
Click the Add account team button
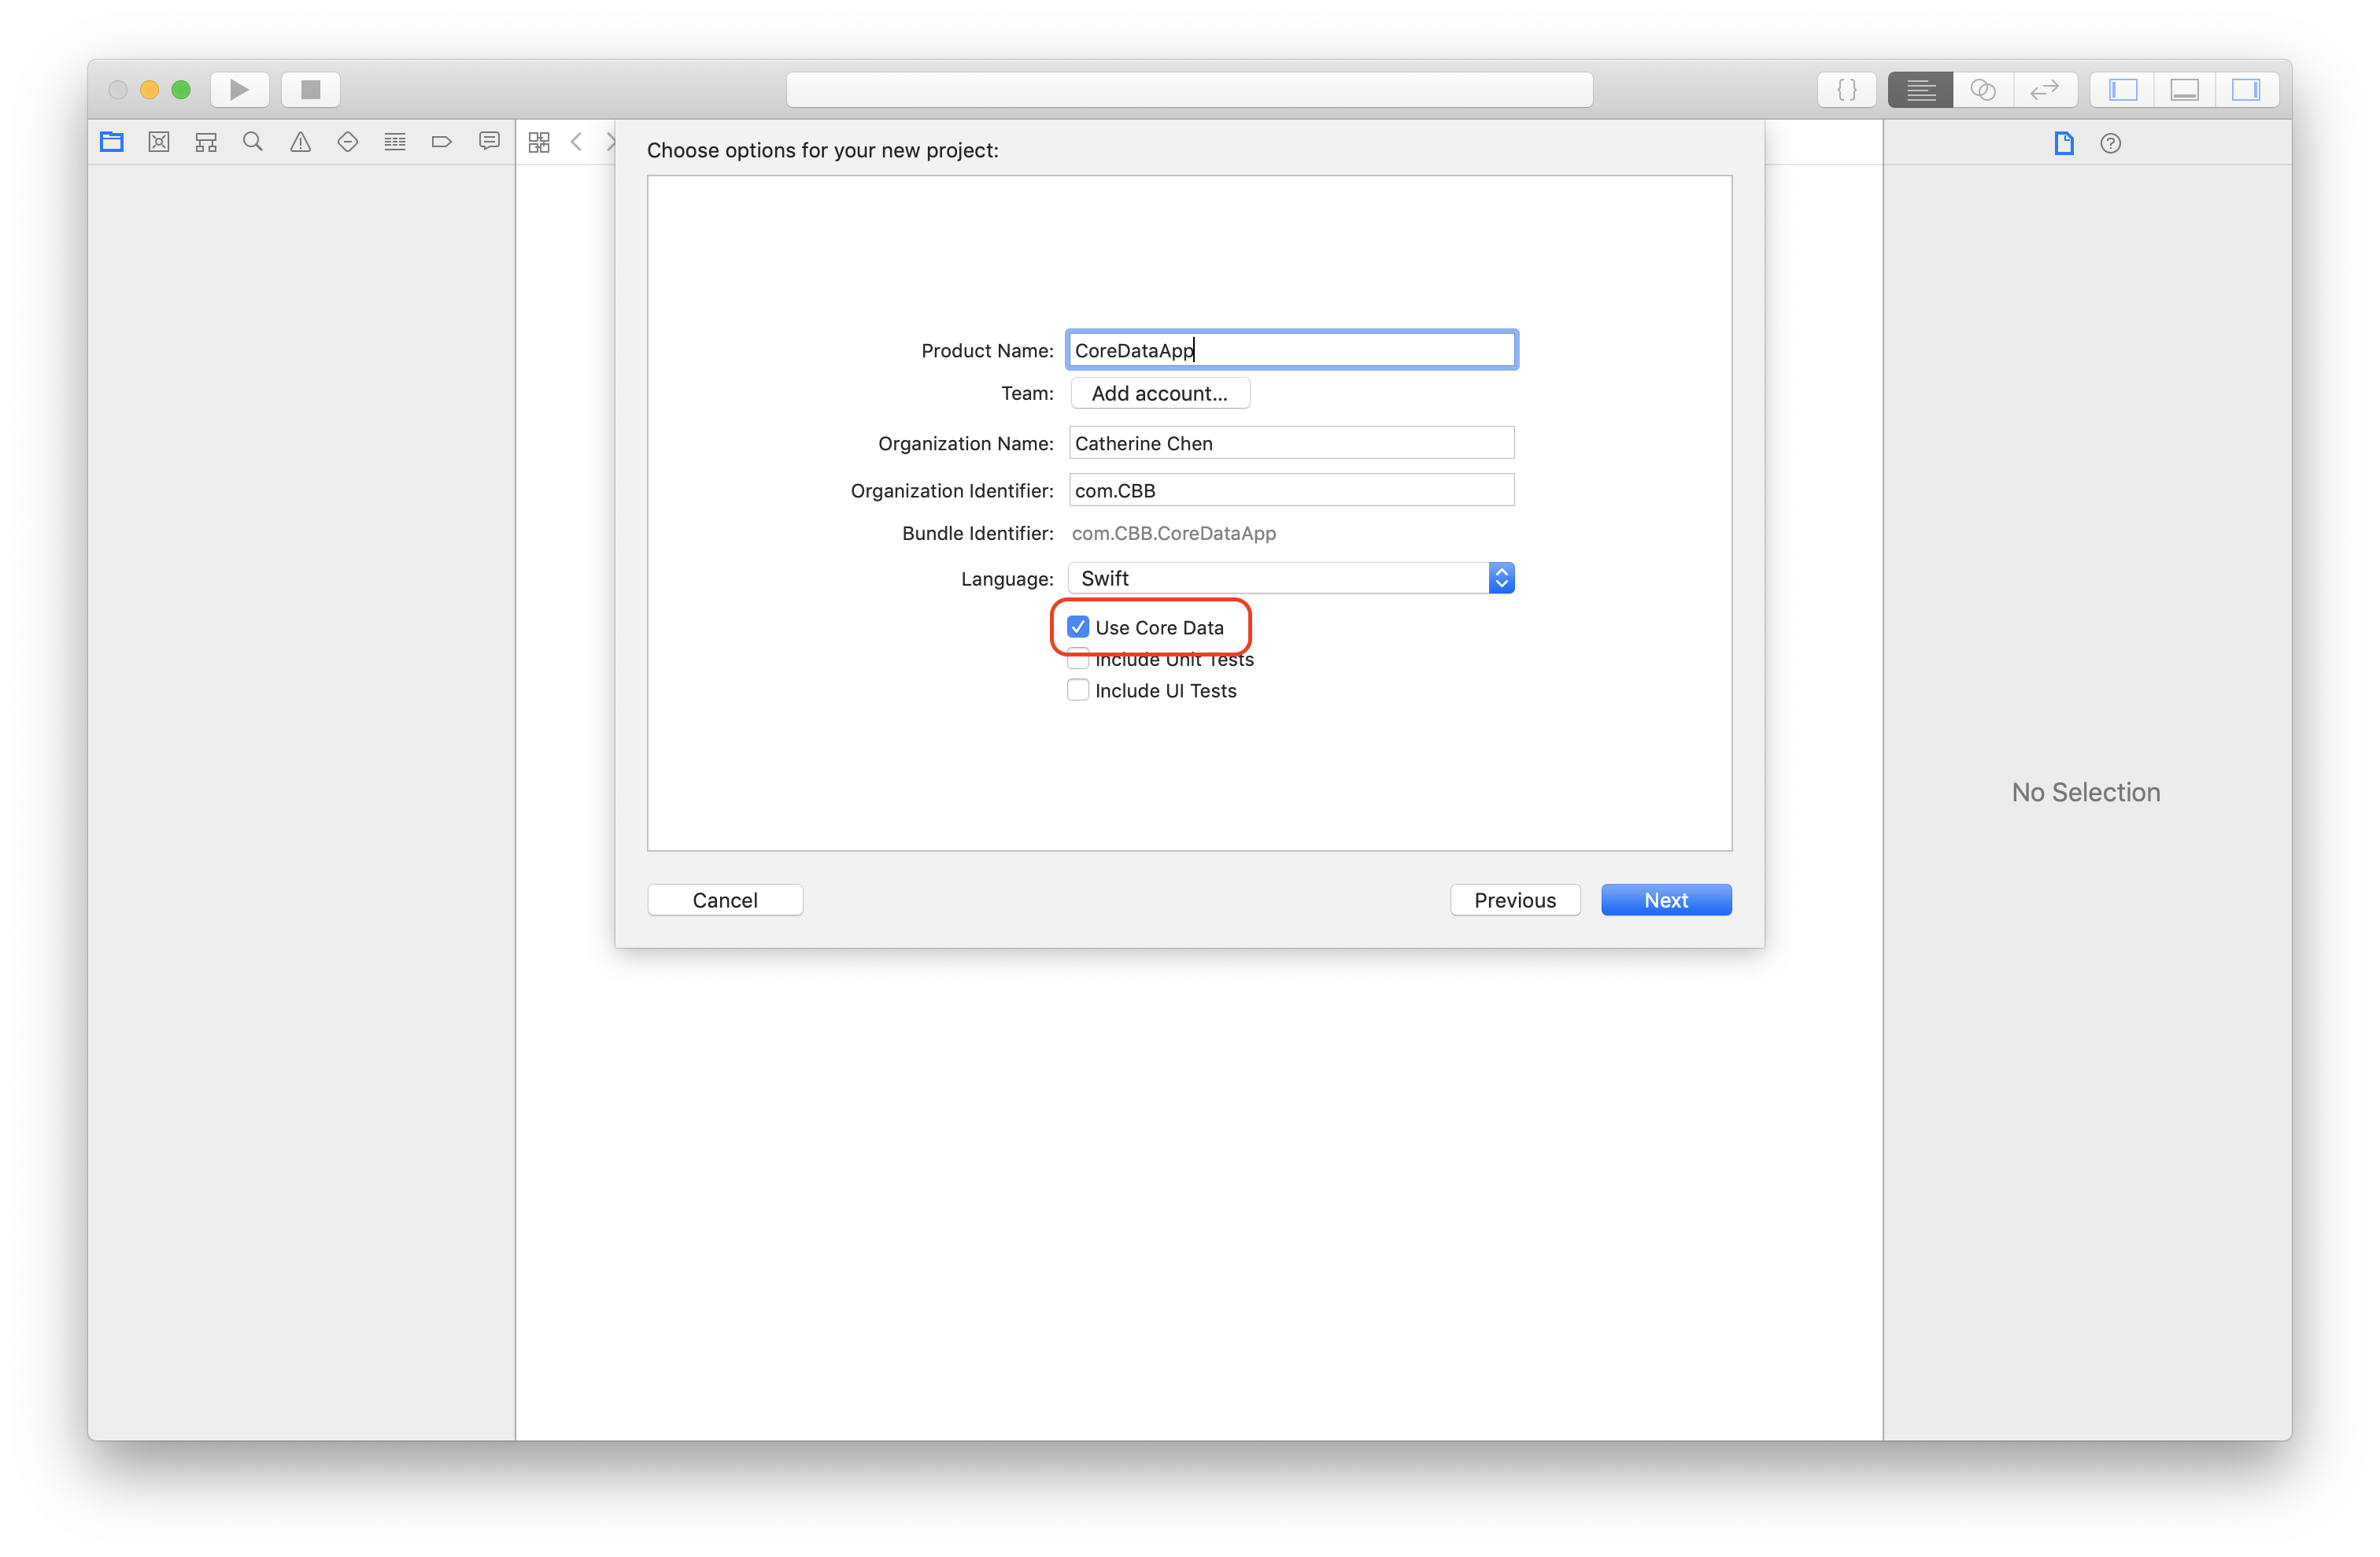1160,393
